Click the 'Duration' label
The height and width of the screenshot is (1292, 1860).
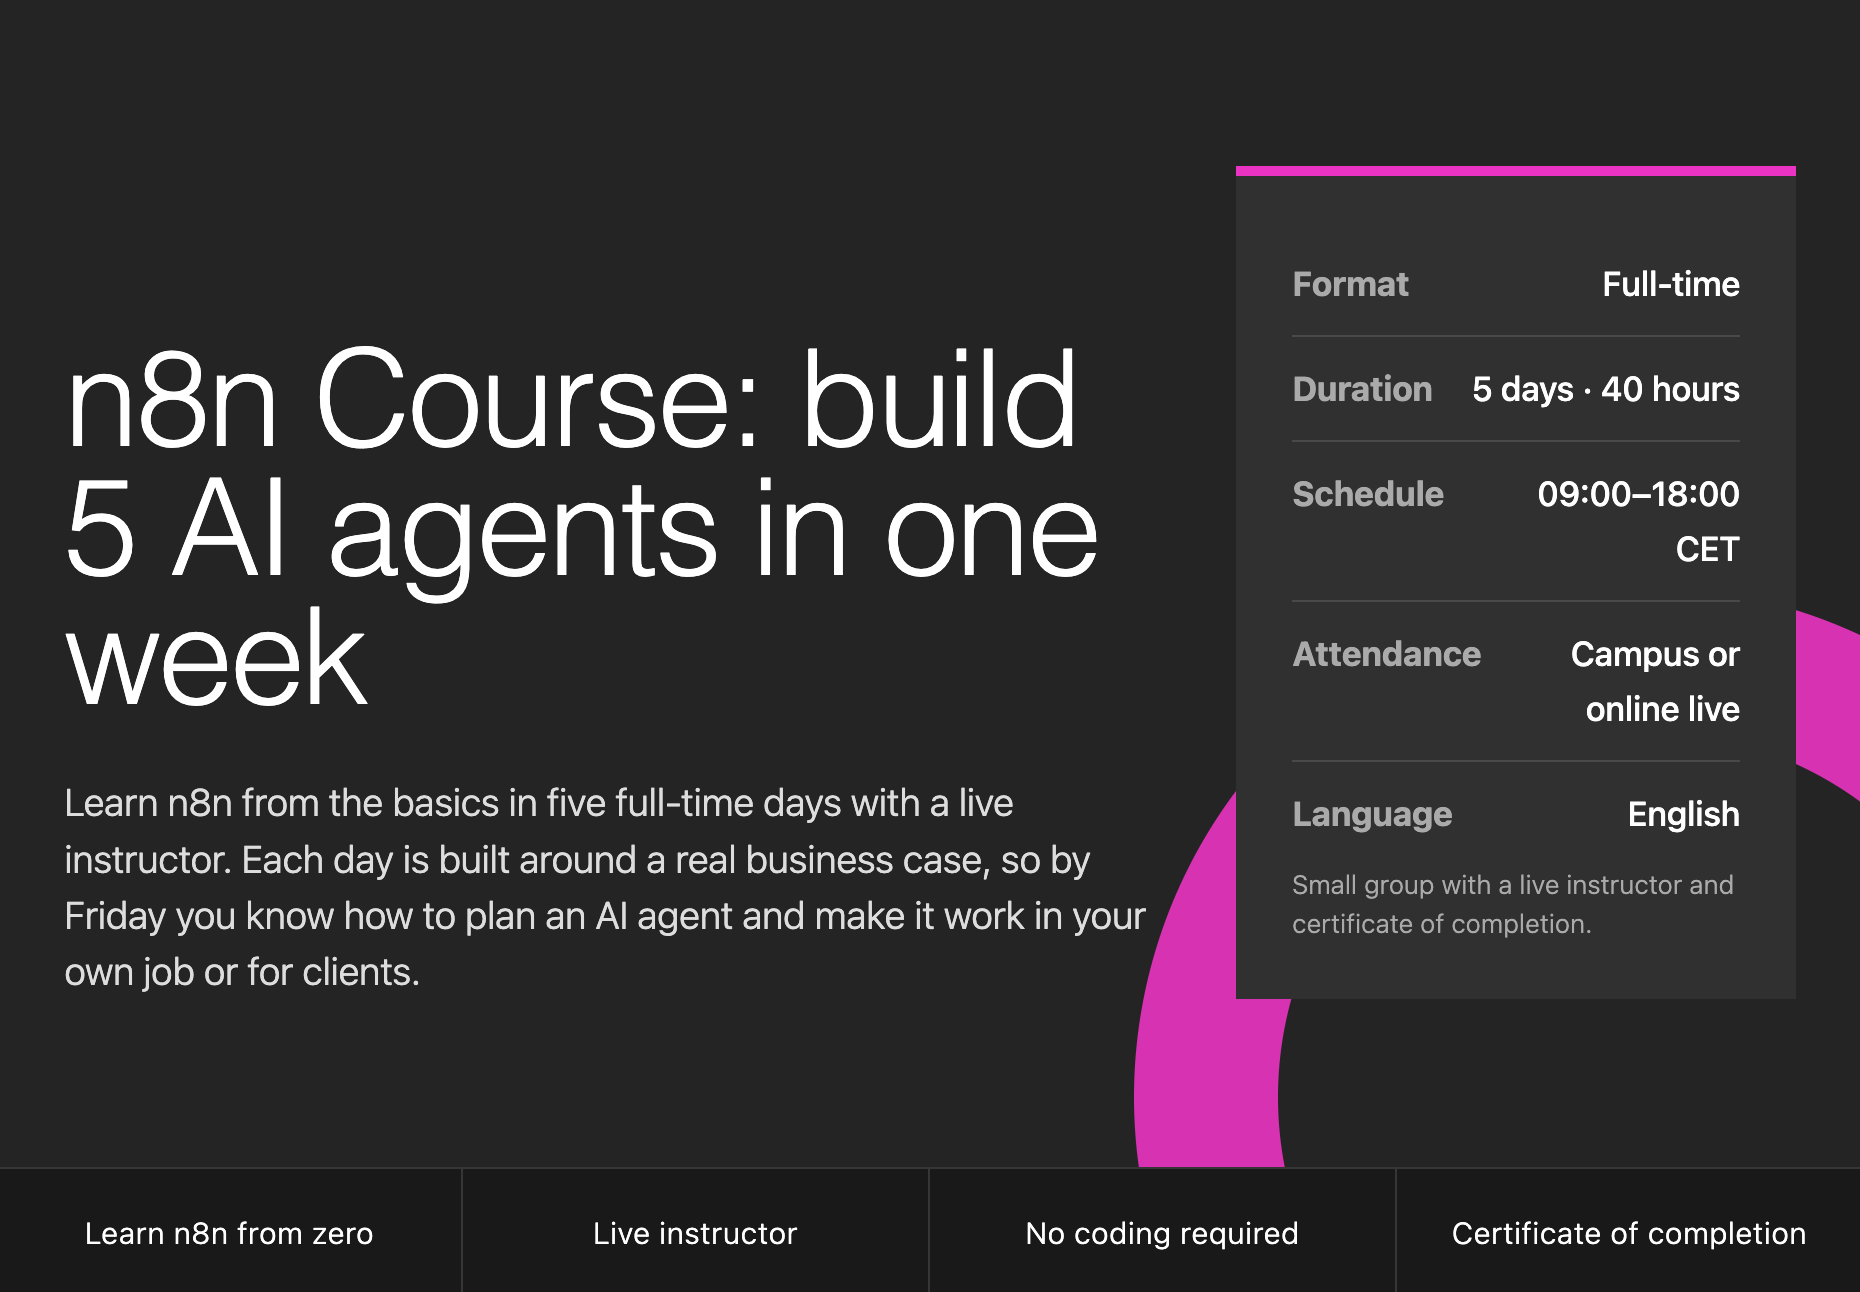tap(1362, 389)
